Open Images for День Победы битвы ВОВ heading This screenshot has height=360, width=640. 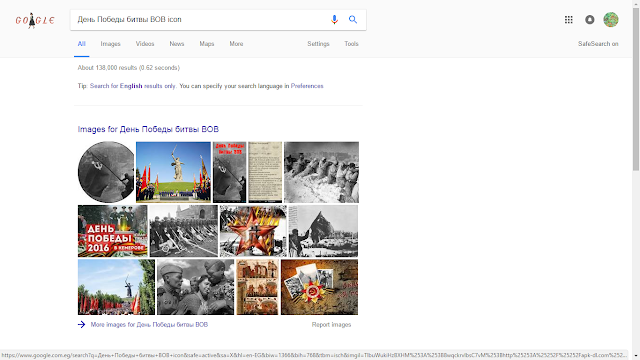point(148,129)
